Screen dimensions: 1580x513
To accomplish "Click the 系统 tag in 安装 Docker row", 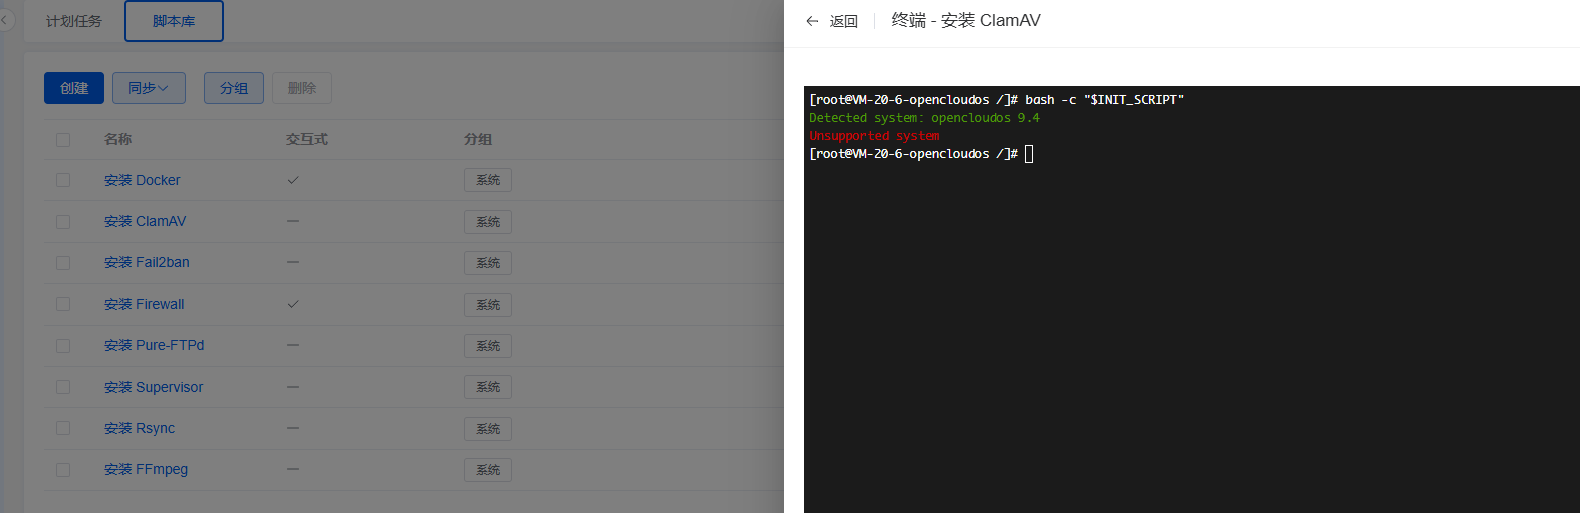I will (488, 180).
